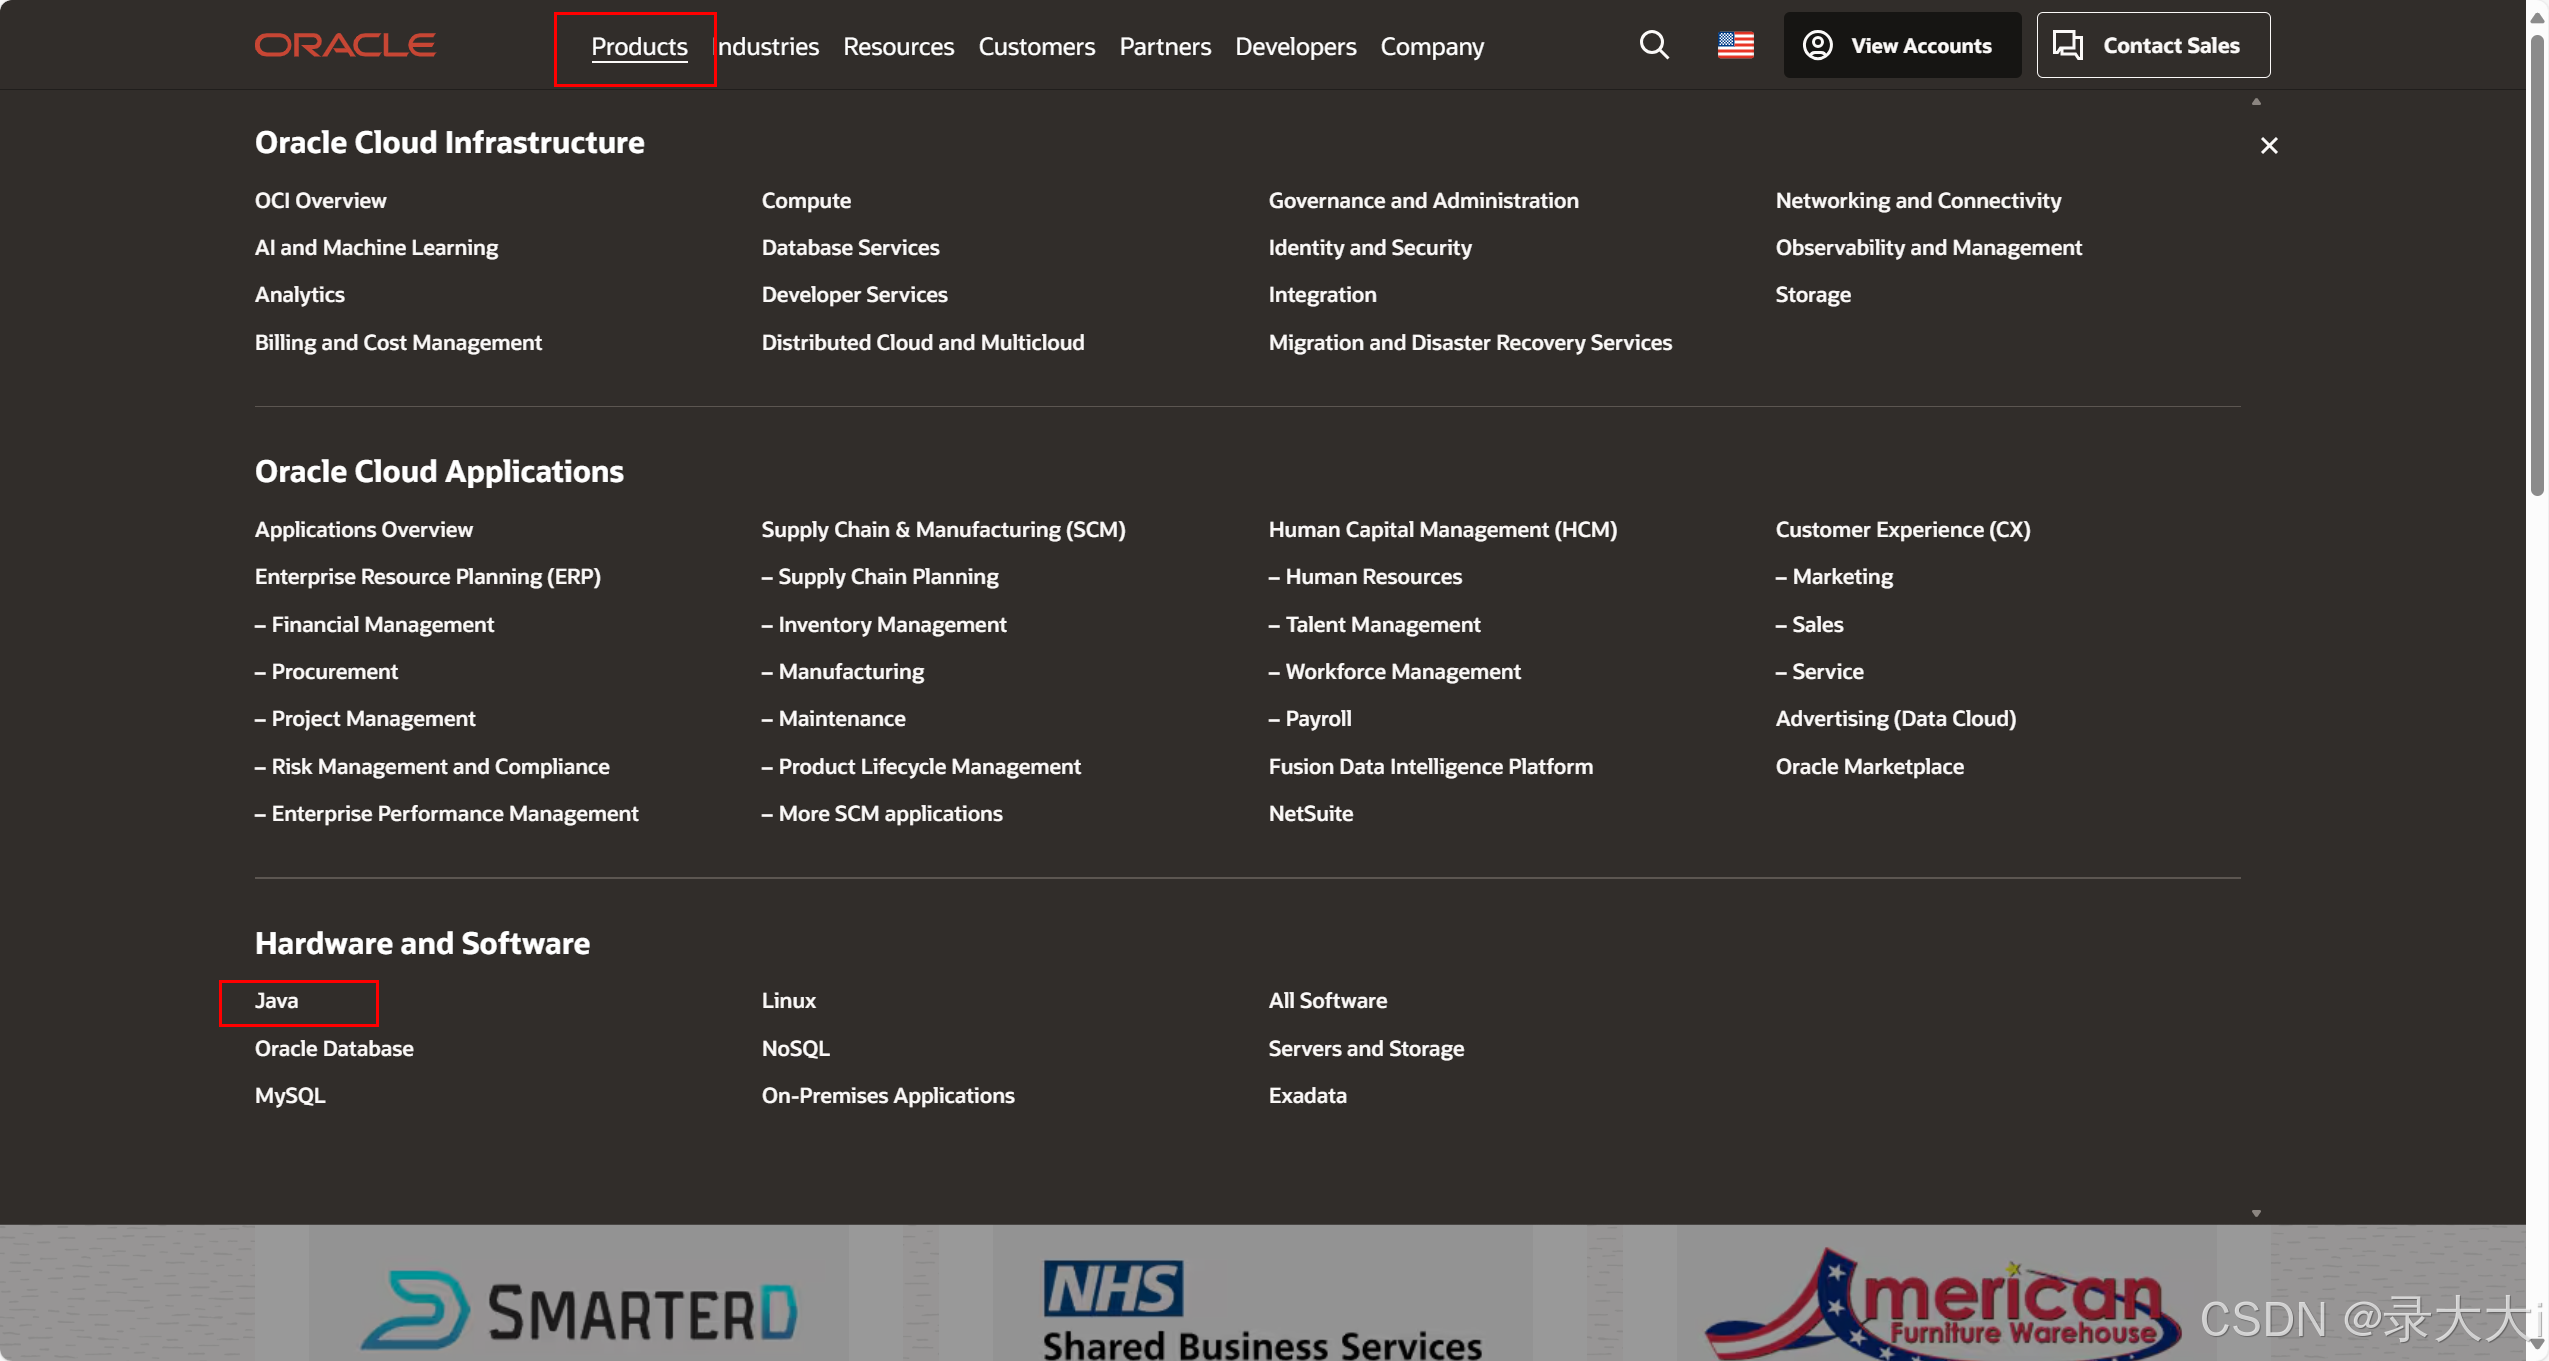Click the menu panel scroll-up arrow
This screenshot has width=2549, height=1361.
click(x=2256, y=102)
